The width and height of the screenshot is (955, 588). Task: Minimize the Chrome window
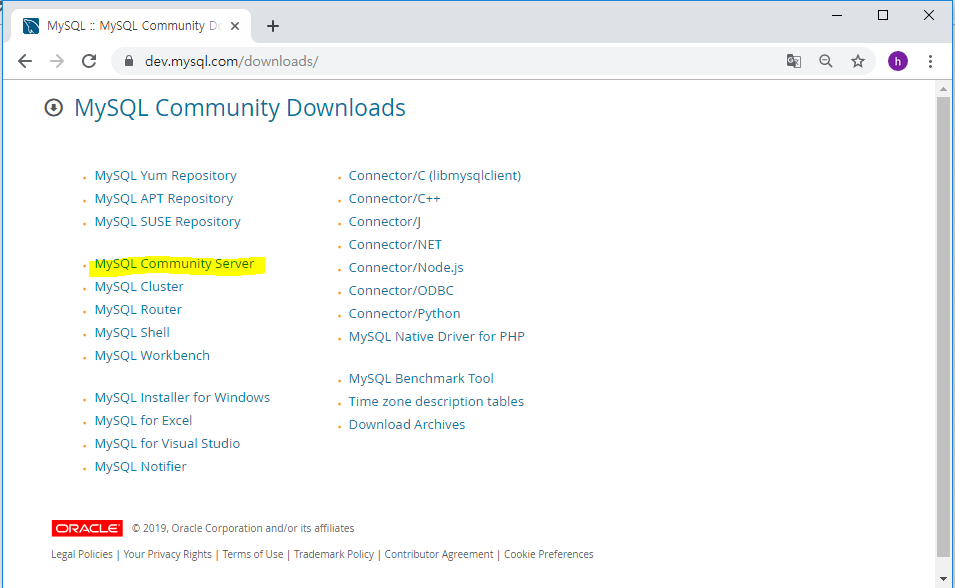coord(837,15)
